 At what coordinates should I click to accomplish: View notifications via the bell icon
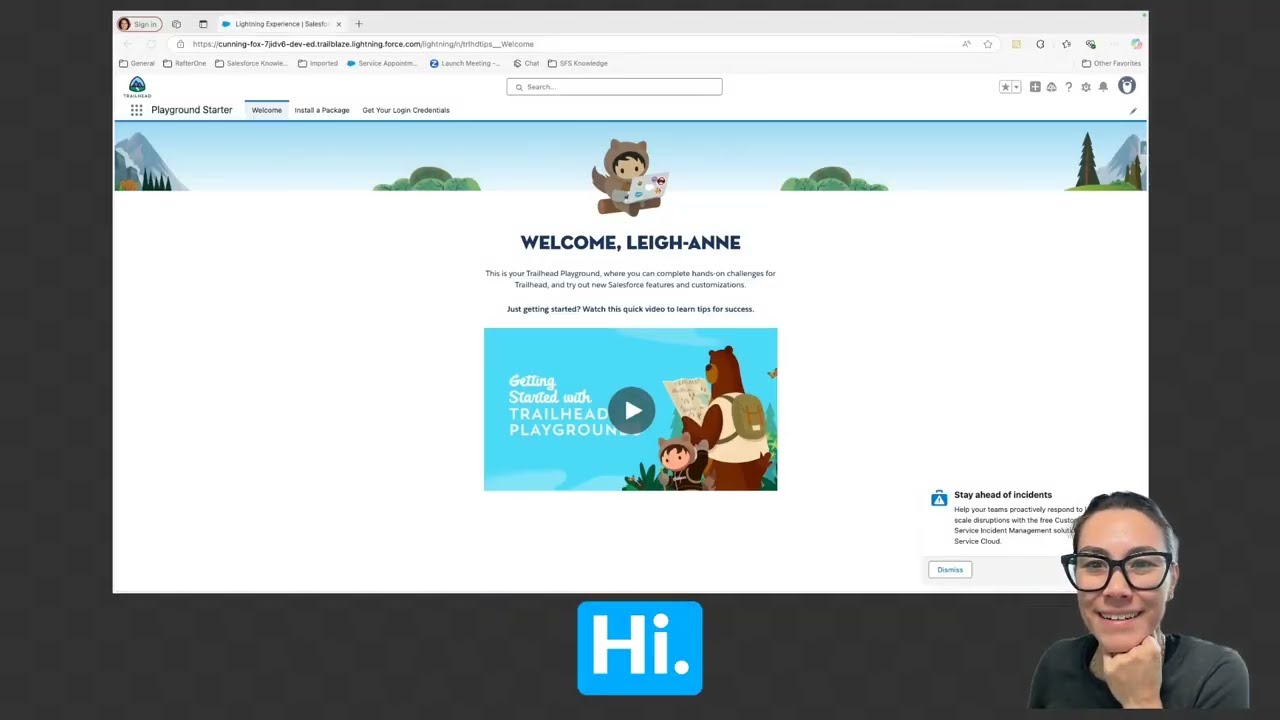pyautogui.click(x=1102, y=87)
